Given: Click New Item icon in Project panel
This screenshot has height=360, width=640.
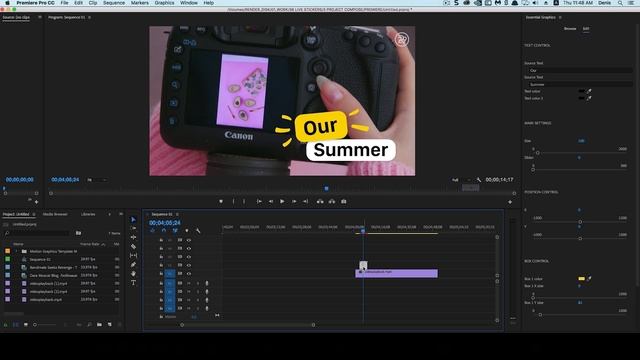Looking at the screenshot, I should pos(109,324).
